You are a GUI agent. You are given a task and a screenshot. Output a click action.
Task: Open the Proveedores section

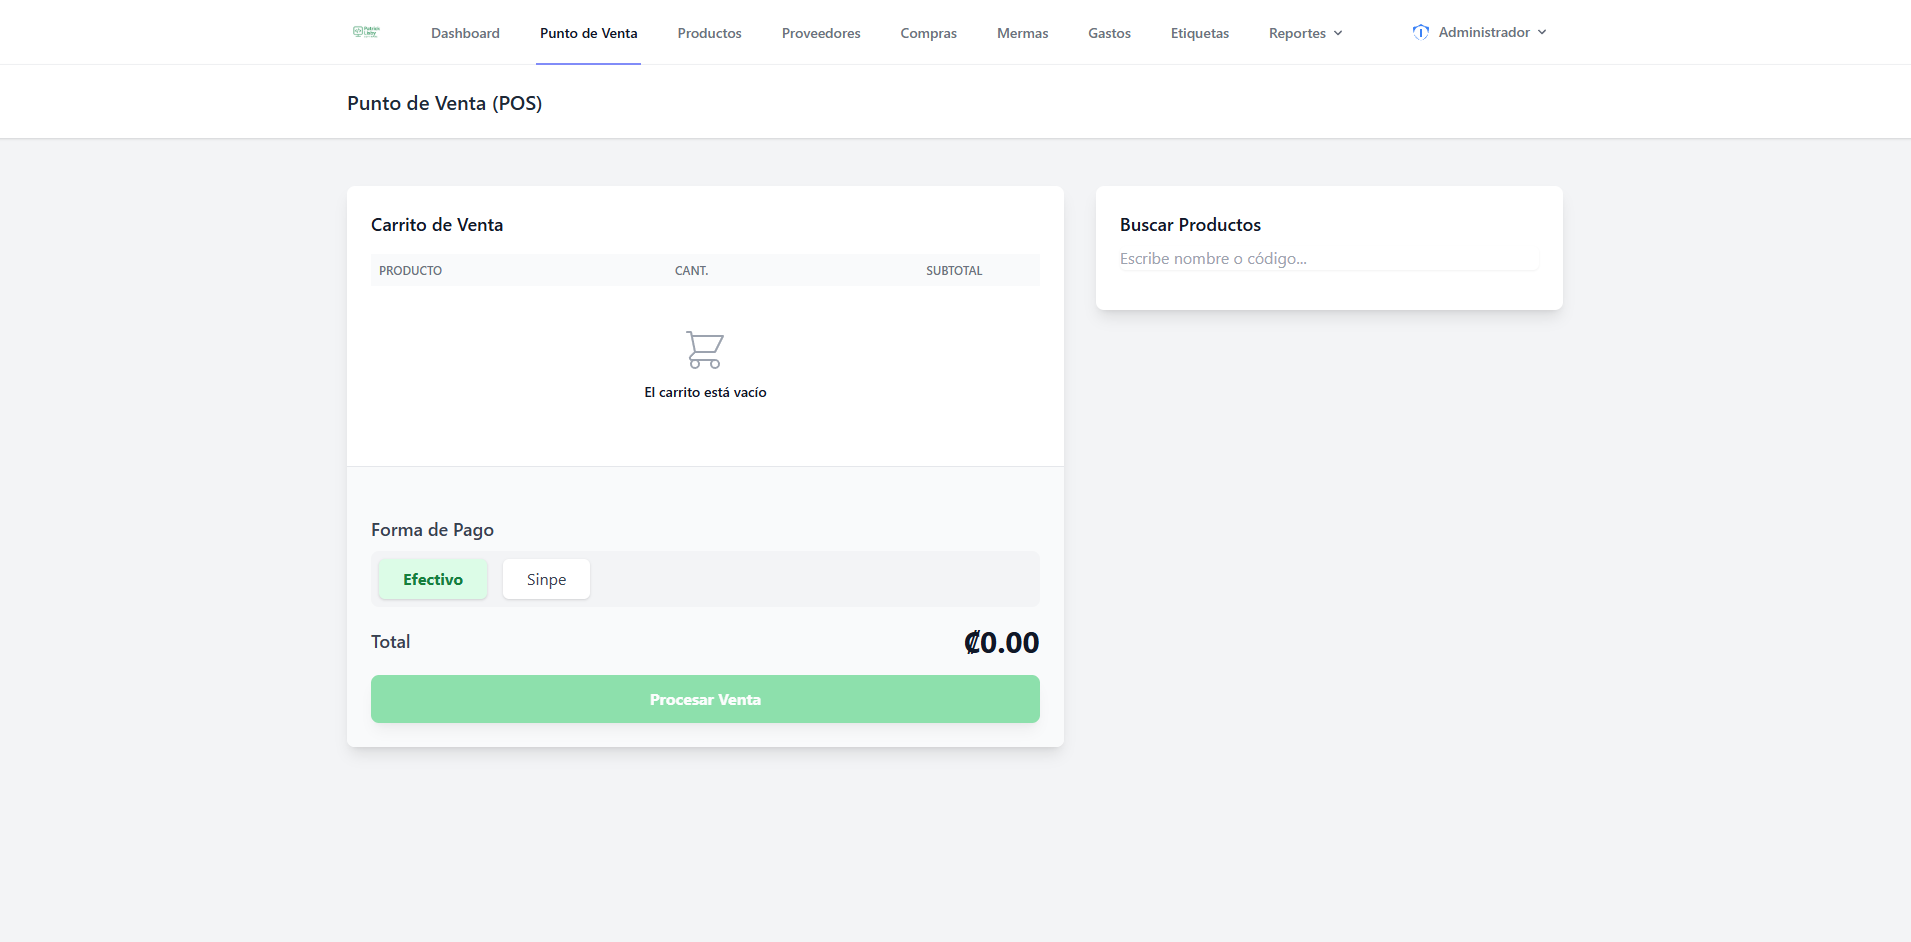tap(821, 33)
